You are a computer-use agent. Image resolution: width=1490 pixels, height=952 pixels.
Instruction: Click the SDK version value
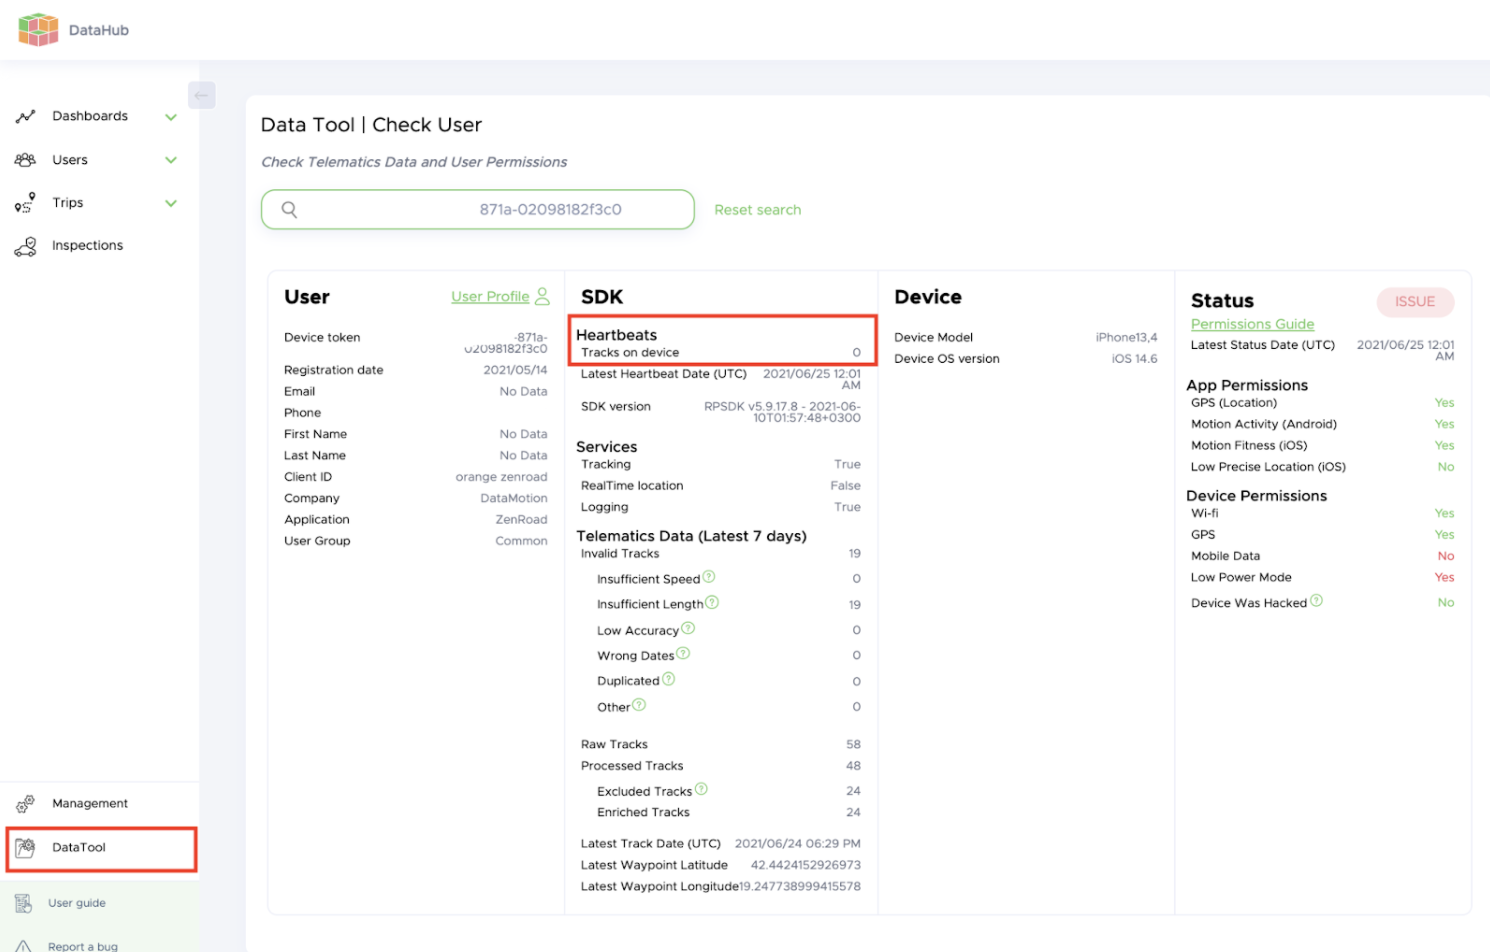point(782,412)
